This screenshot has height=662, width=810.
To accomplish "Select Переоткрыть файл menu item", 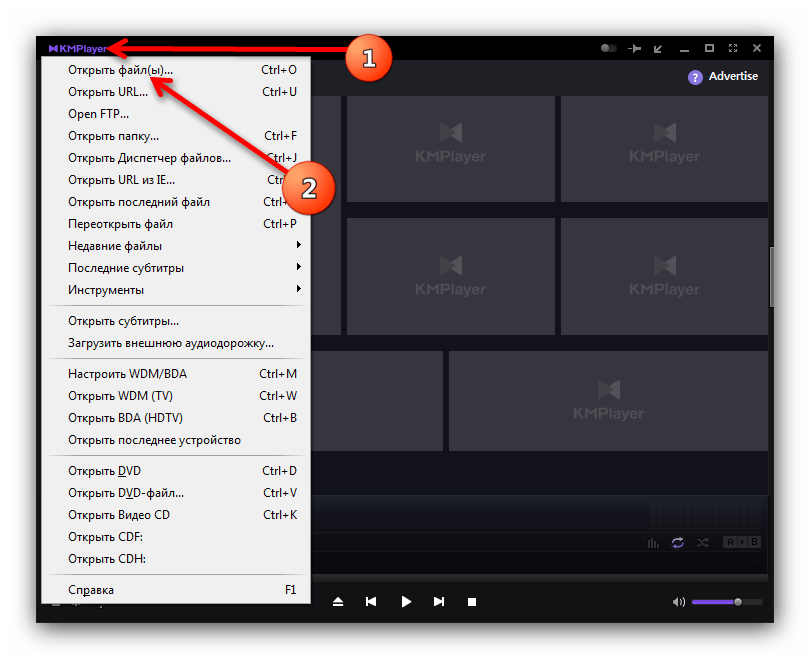I will coord(176,224).
